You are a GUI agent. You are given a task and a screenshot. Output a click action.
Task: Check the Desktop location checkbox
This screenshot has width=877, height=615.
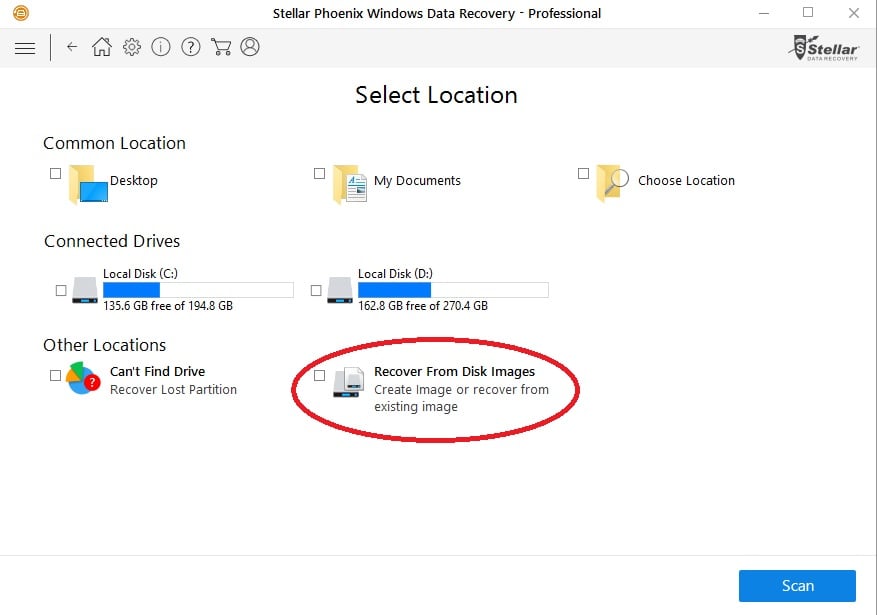55,173
